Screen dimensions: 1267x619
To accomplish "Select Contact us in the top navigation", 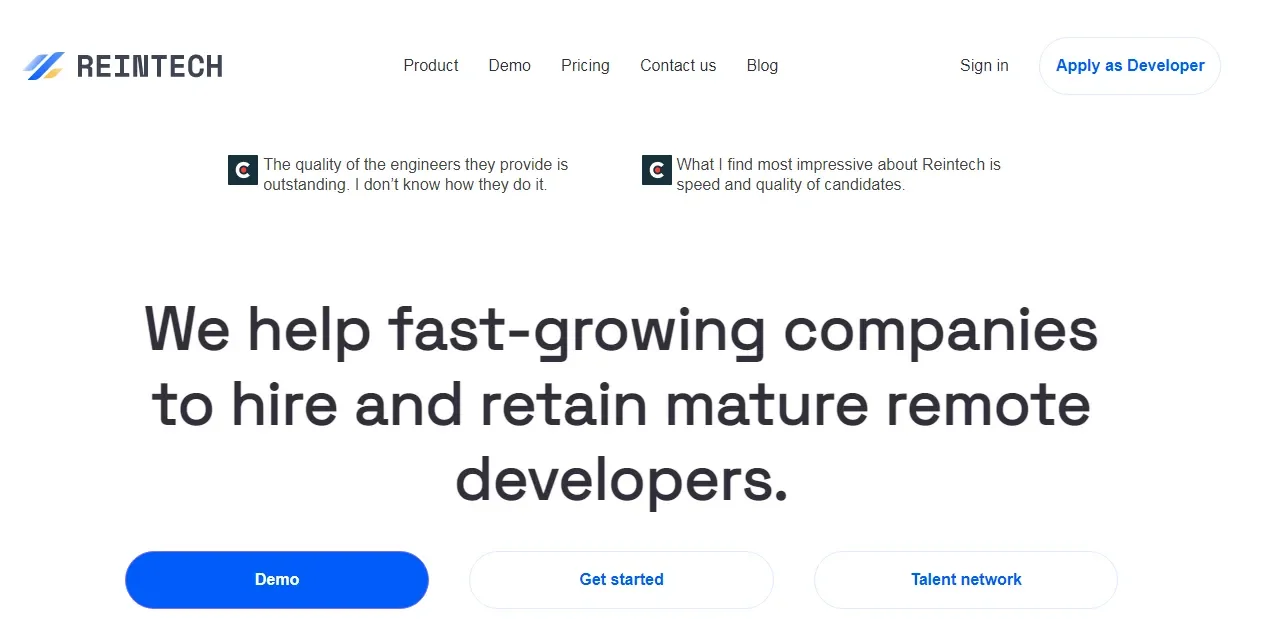I will click(x=678, y=66).
